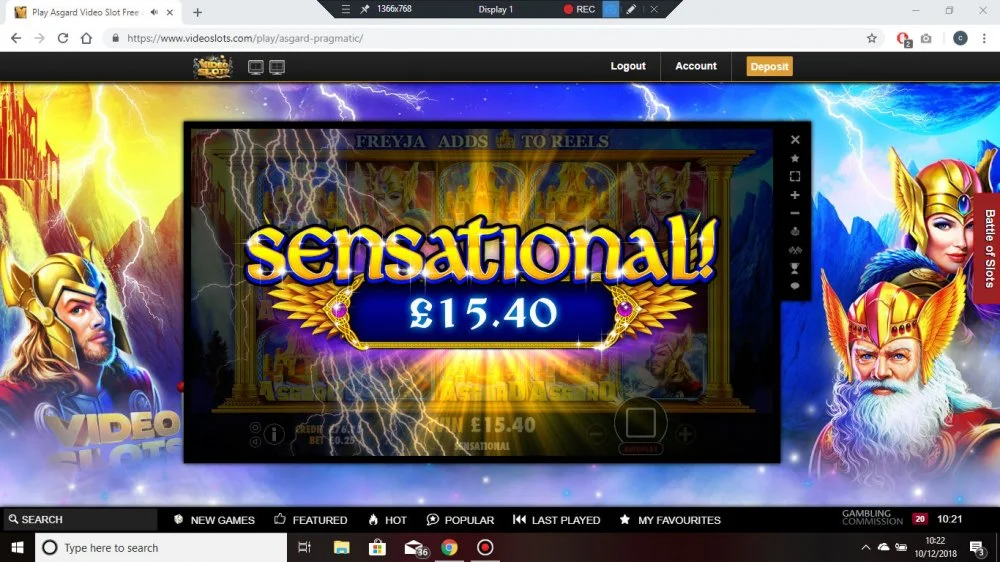This screenshot has width=1000, height=562.
Task: Open MY FAVOURITES menu
Action: pyautogui.click(x=670, y=520)
